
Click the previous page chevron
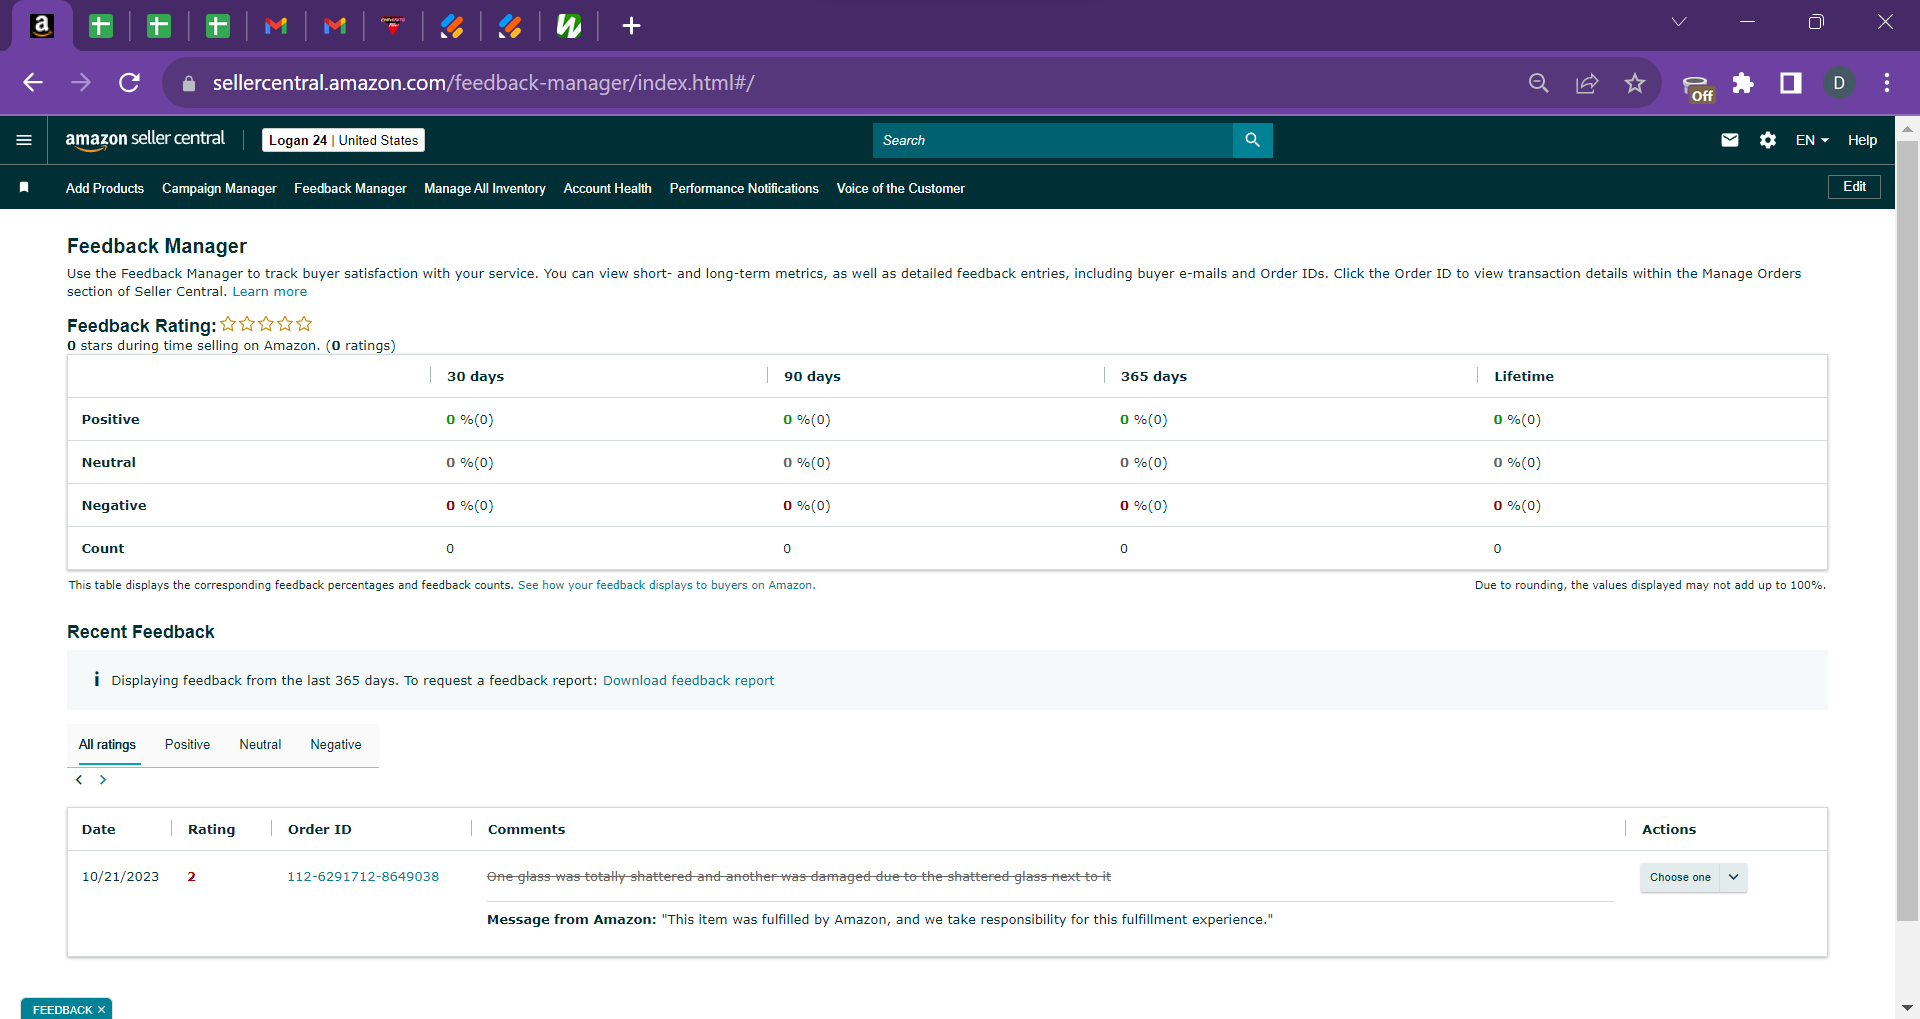point(79,780)
